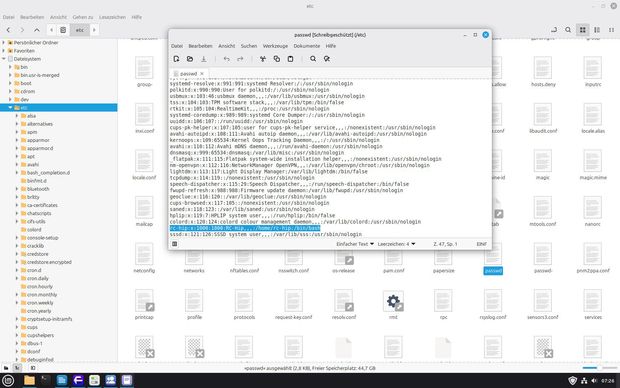Copy the selected text in the editor
Screen dimensions: 620x388
[x=276, y=59]
